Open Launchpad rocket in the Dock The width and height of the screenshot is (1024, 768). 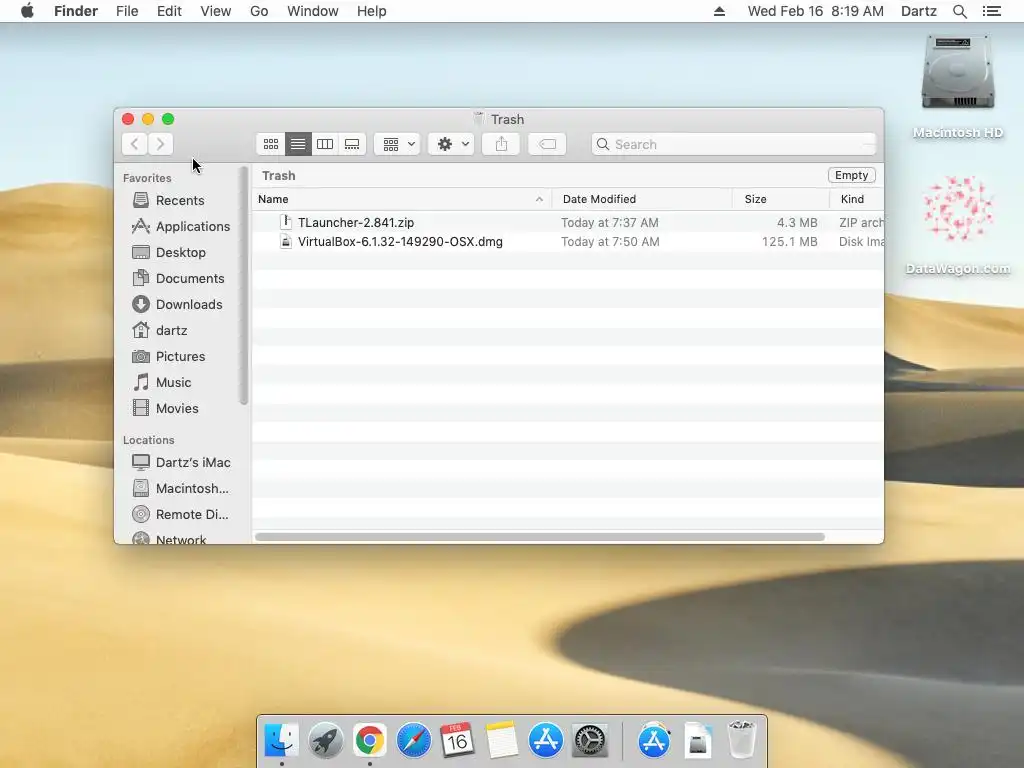pyautogui.click(x=326, y=740)
